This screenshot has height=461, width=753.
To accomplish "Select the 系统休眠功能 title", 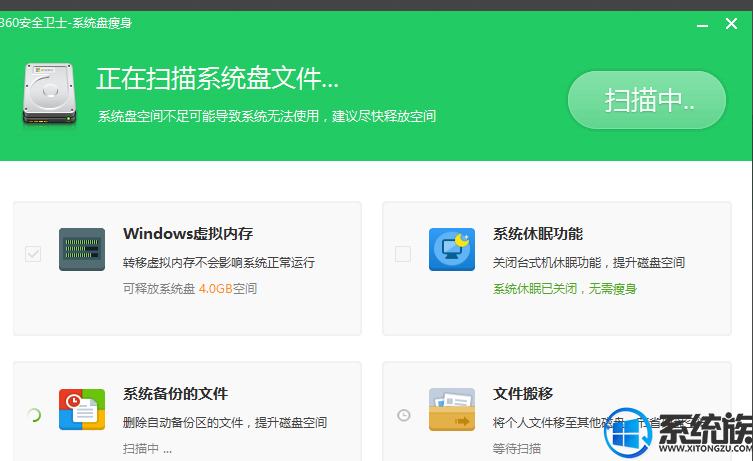I will click(x=538, y=234).
